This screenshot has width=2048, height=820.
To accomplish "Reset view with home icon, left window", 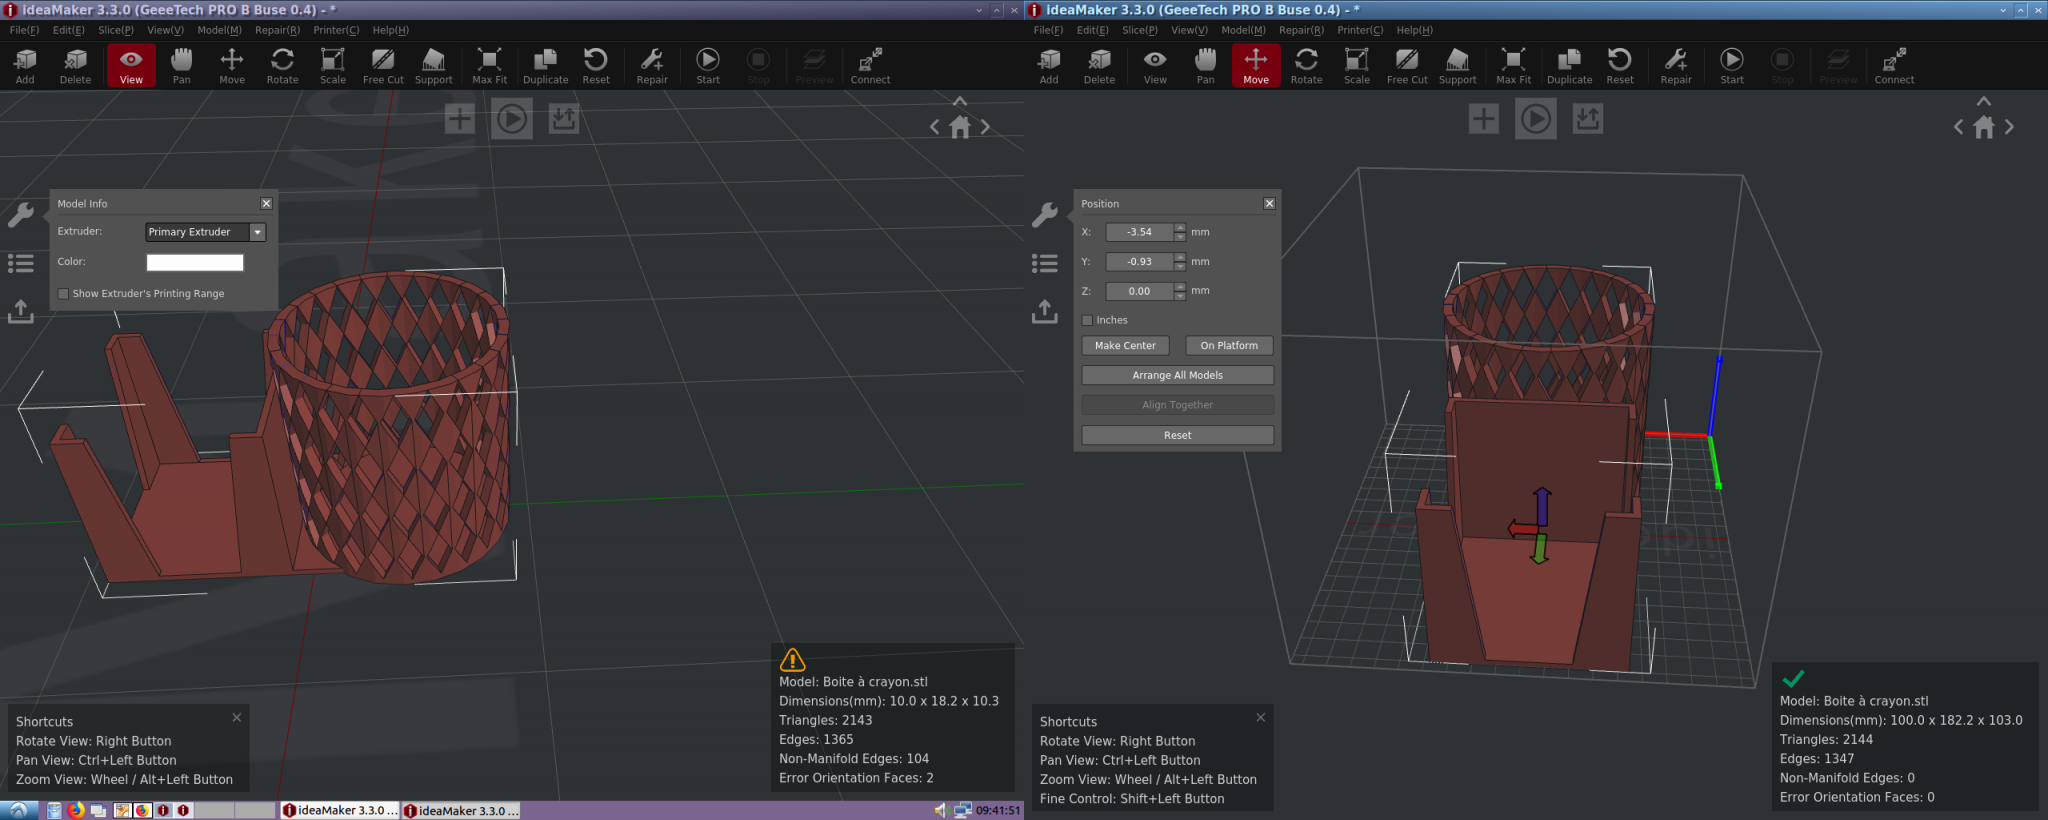I will pyautogui.click(x=960, y=127).
